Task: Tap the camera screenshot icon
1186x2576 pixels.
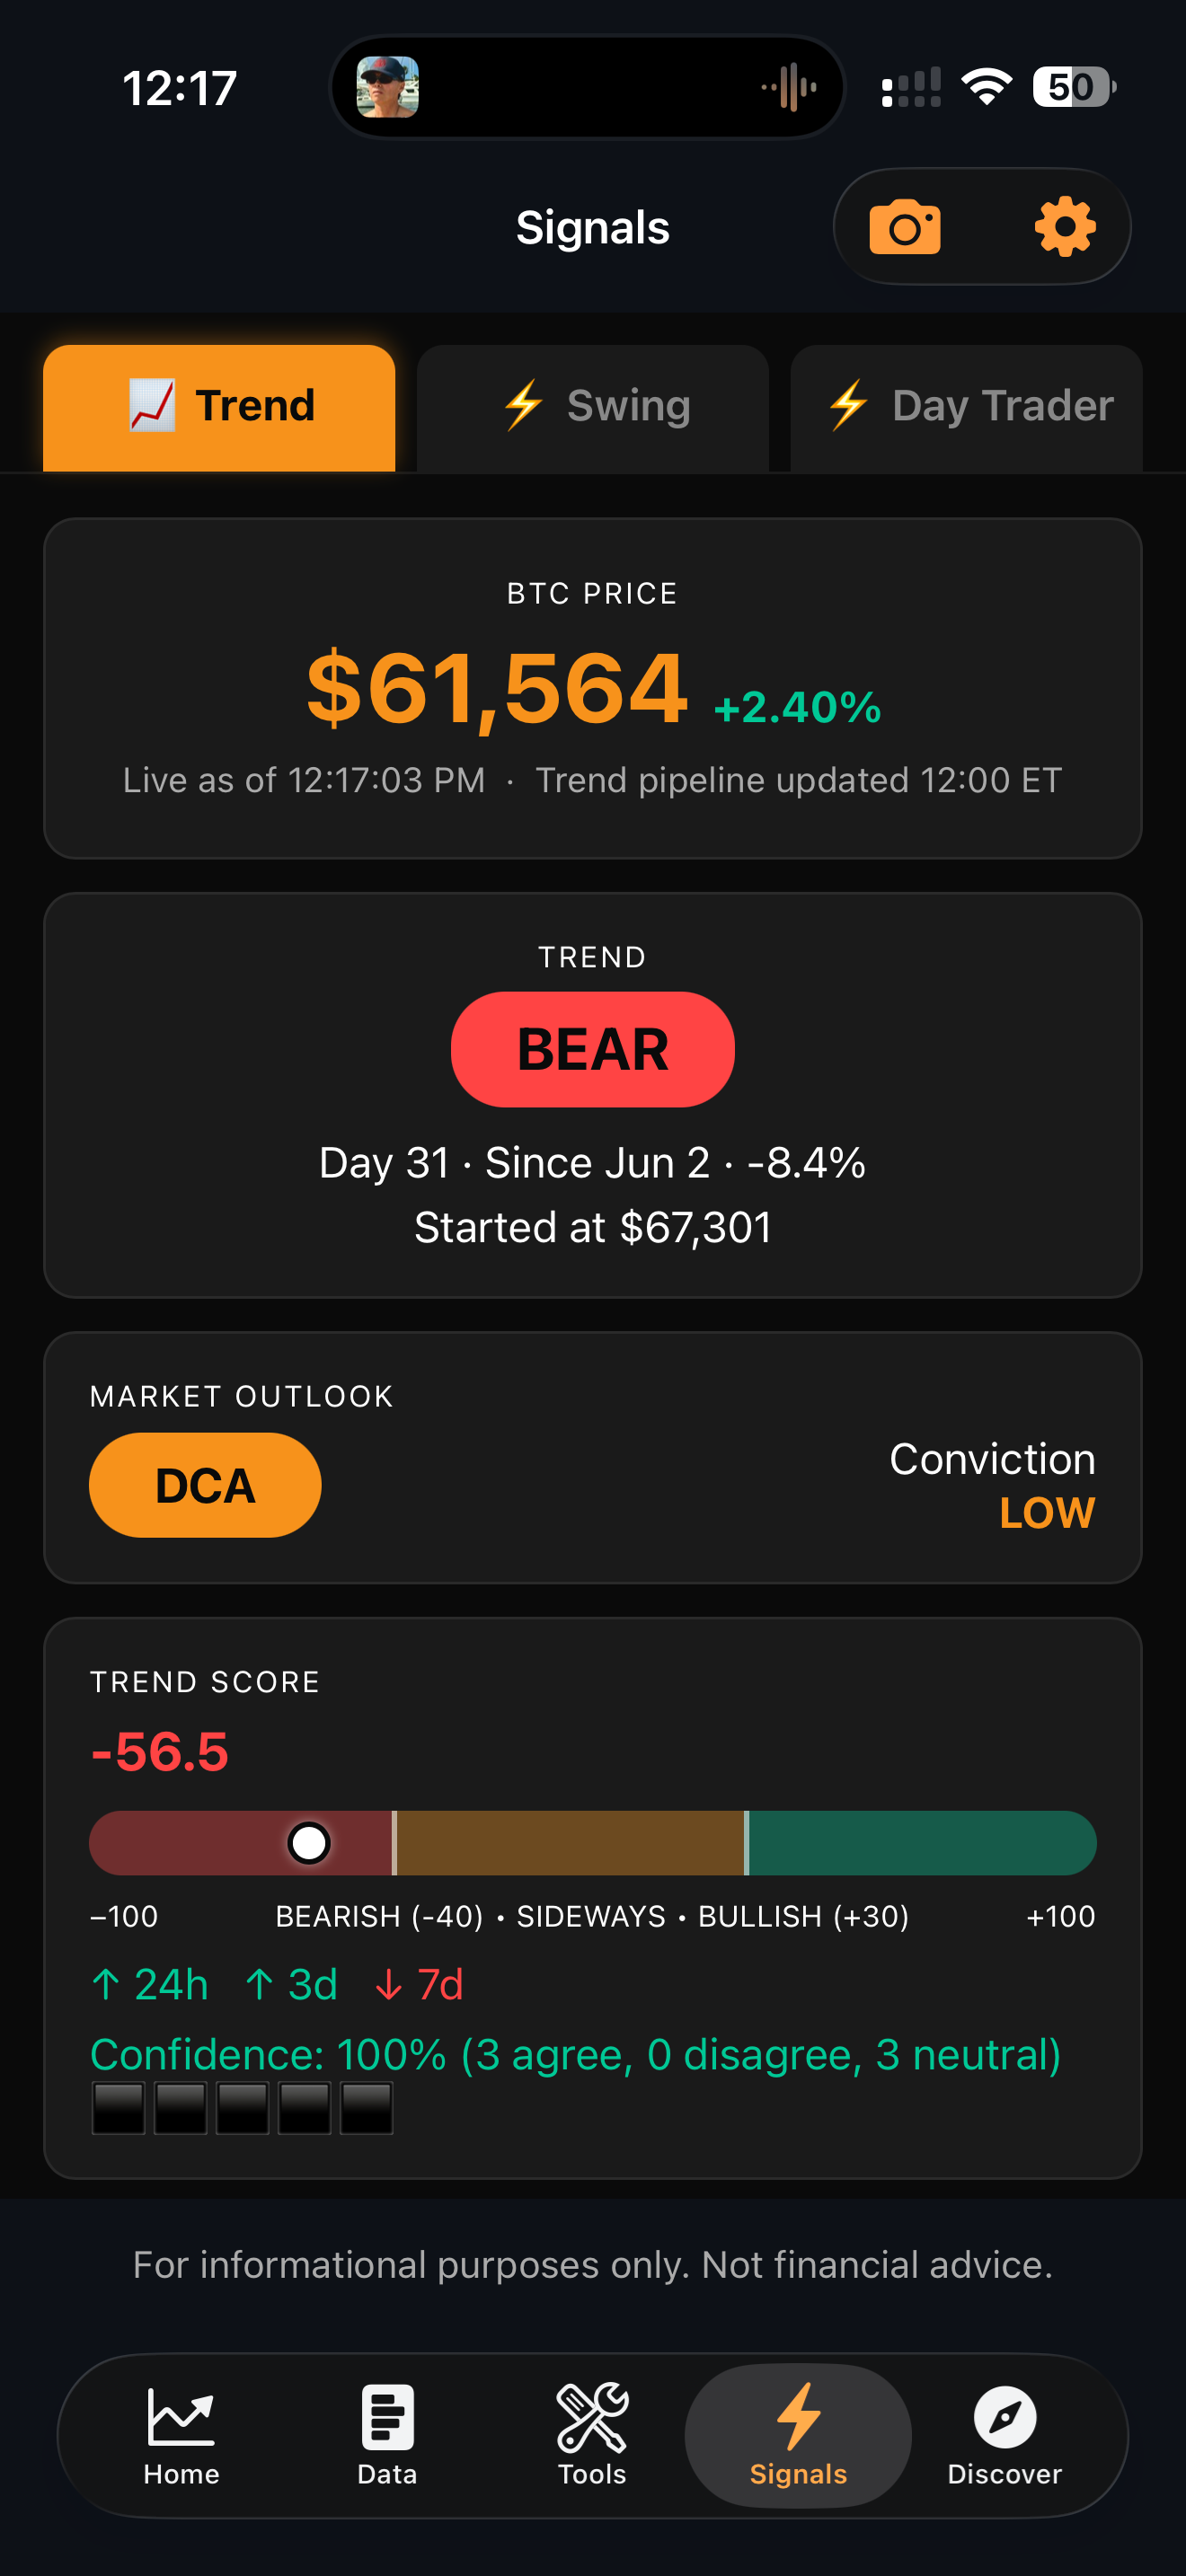Action: (x=904, y=227)
